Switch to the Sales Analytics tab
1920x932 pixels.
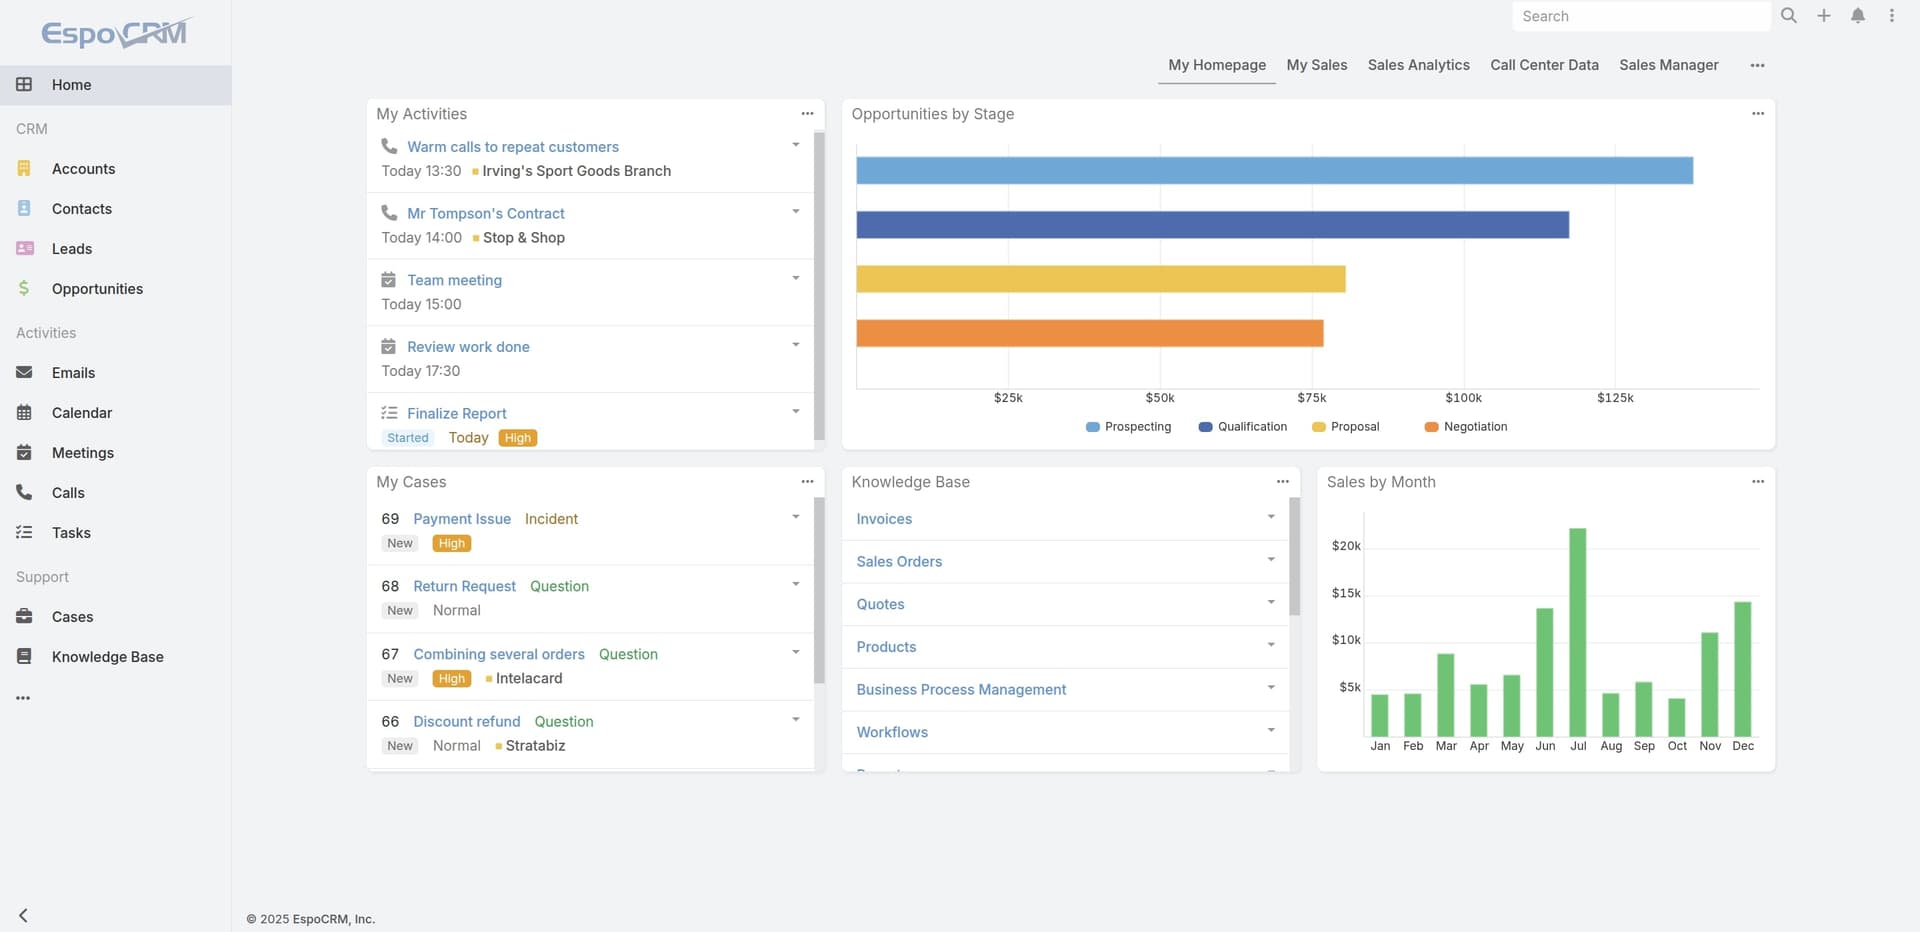(x=1418, y=65)
